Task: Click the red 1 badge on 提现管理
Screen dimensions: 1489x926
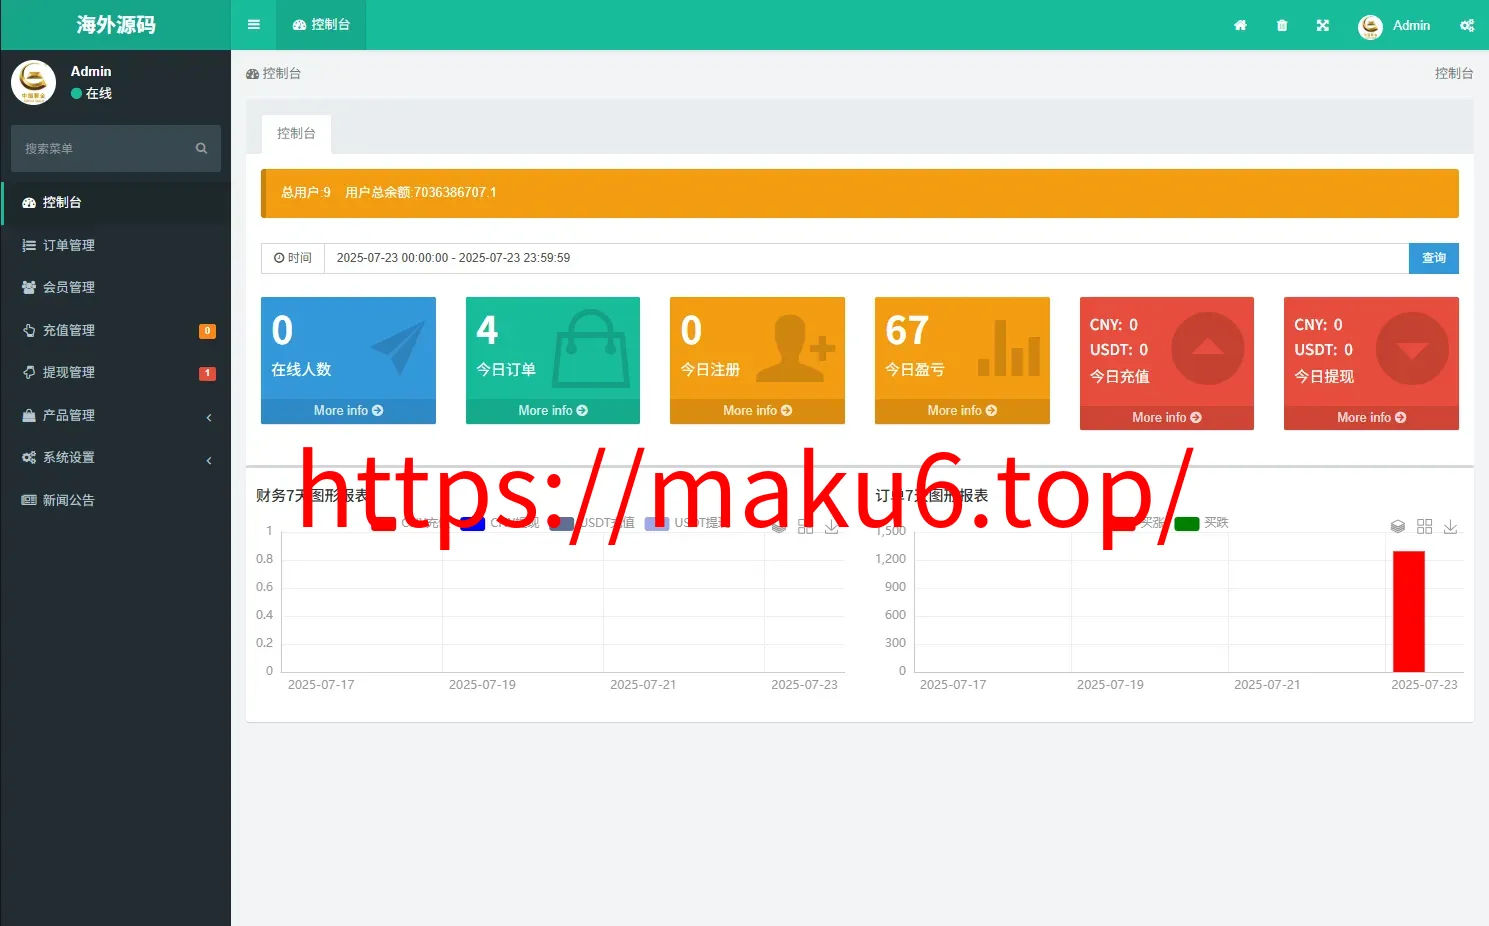Action: point(207,373)
